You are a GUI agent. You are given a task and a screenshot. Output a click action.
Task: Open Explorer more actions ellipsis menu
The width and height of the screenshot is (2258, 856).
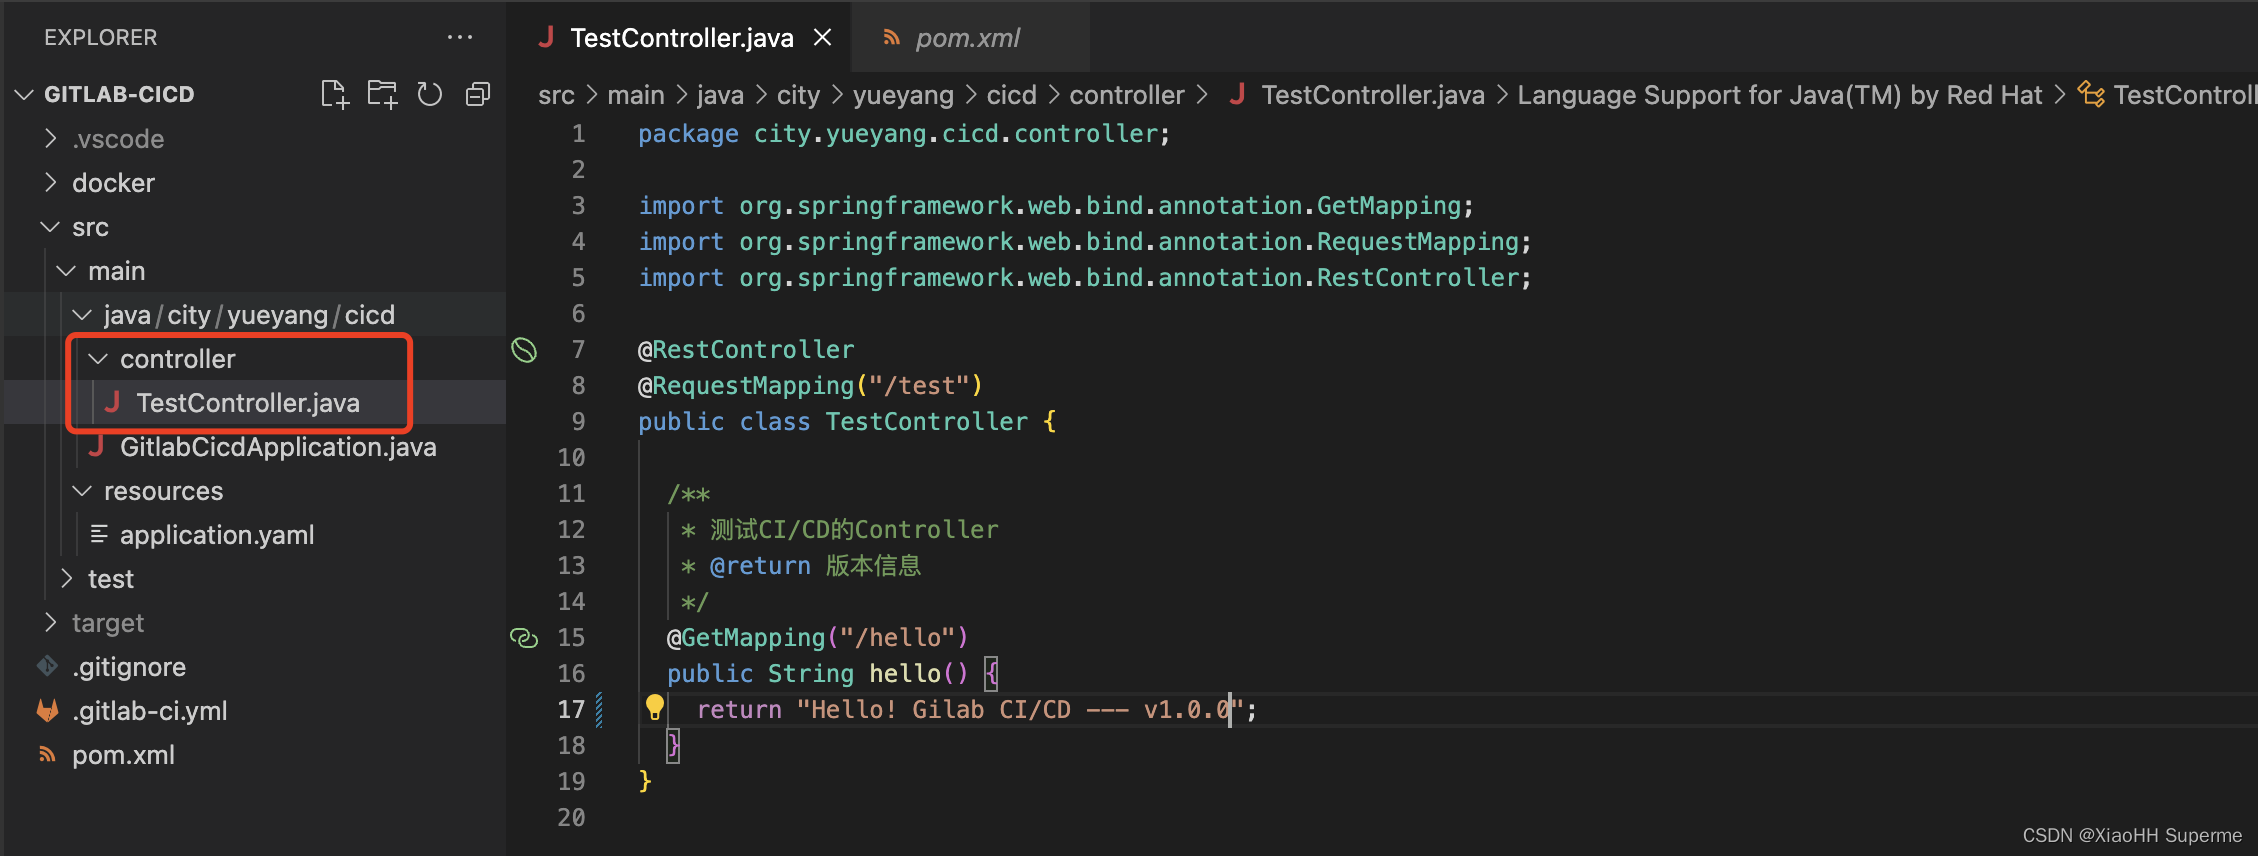tap(460, 37)
